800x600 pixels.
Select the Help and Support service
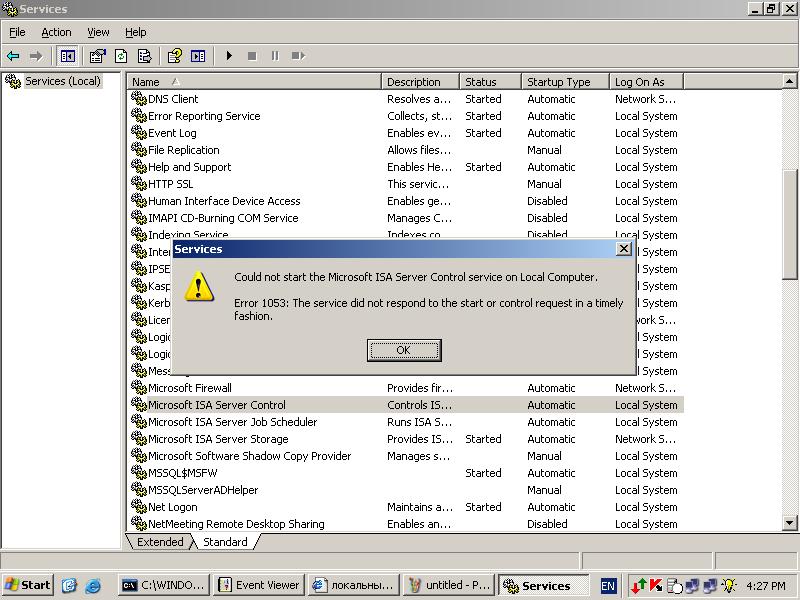click(189, 167)
